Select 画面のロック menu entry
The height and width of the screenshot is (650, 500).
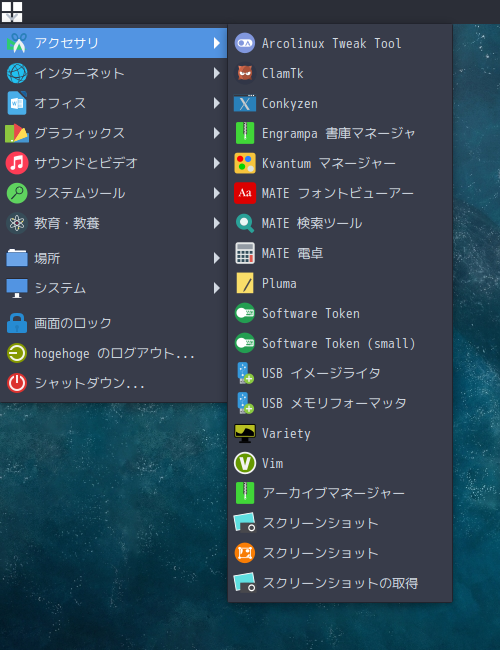(x=113, y=323)
